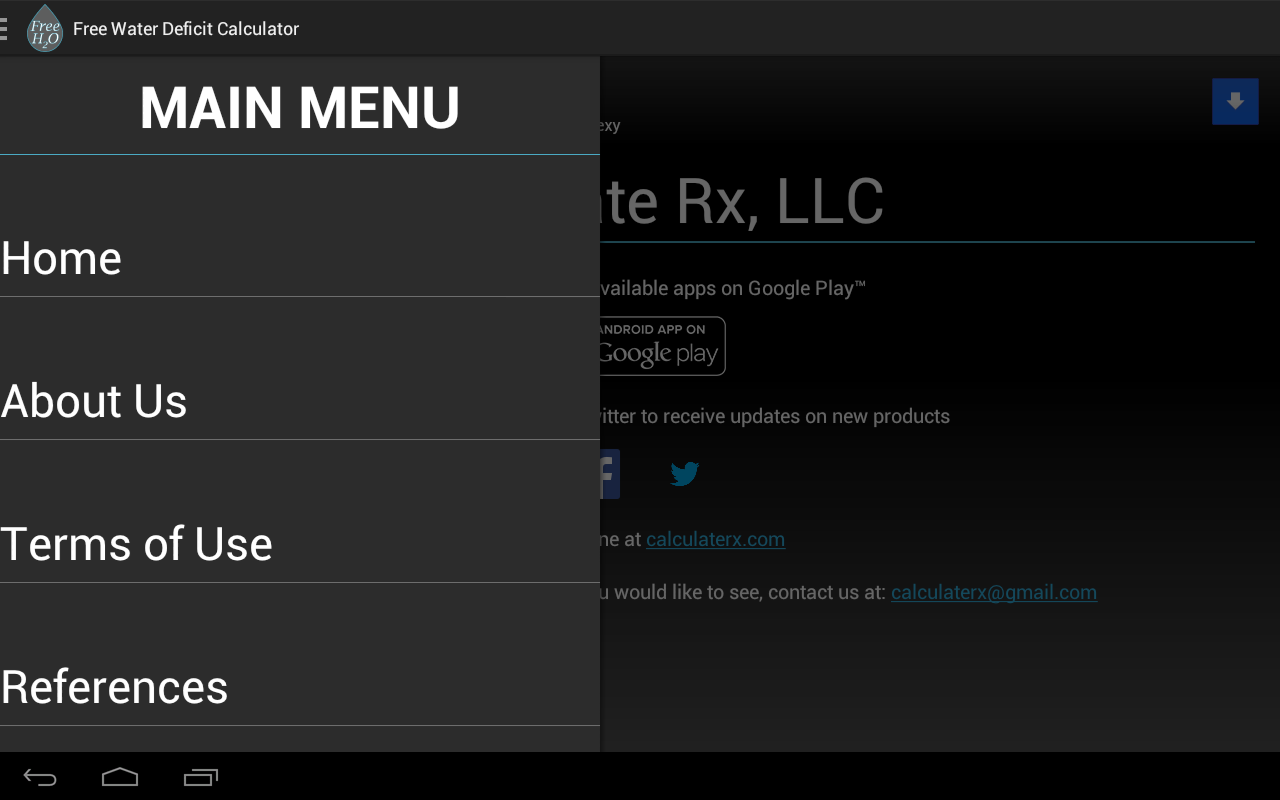
Task: Open the calculaterx.com website link
Action: point(715,539)
